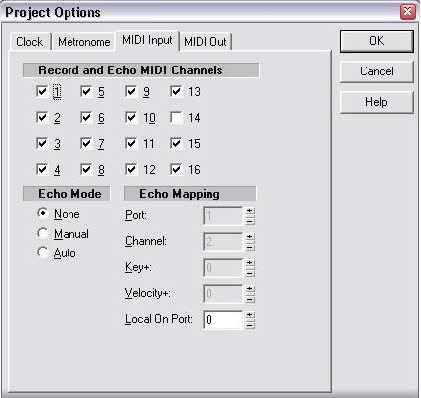Decrease the Channel value with down arrow
This screenshot has height=398, width=421.
[x=250, y=247]
